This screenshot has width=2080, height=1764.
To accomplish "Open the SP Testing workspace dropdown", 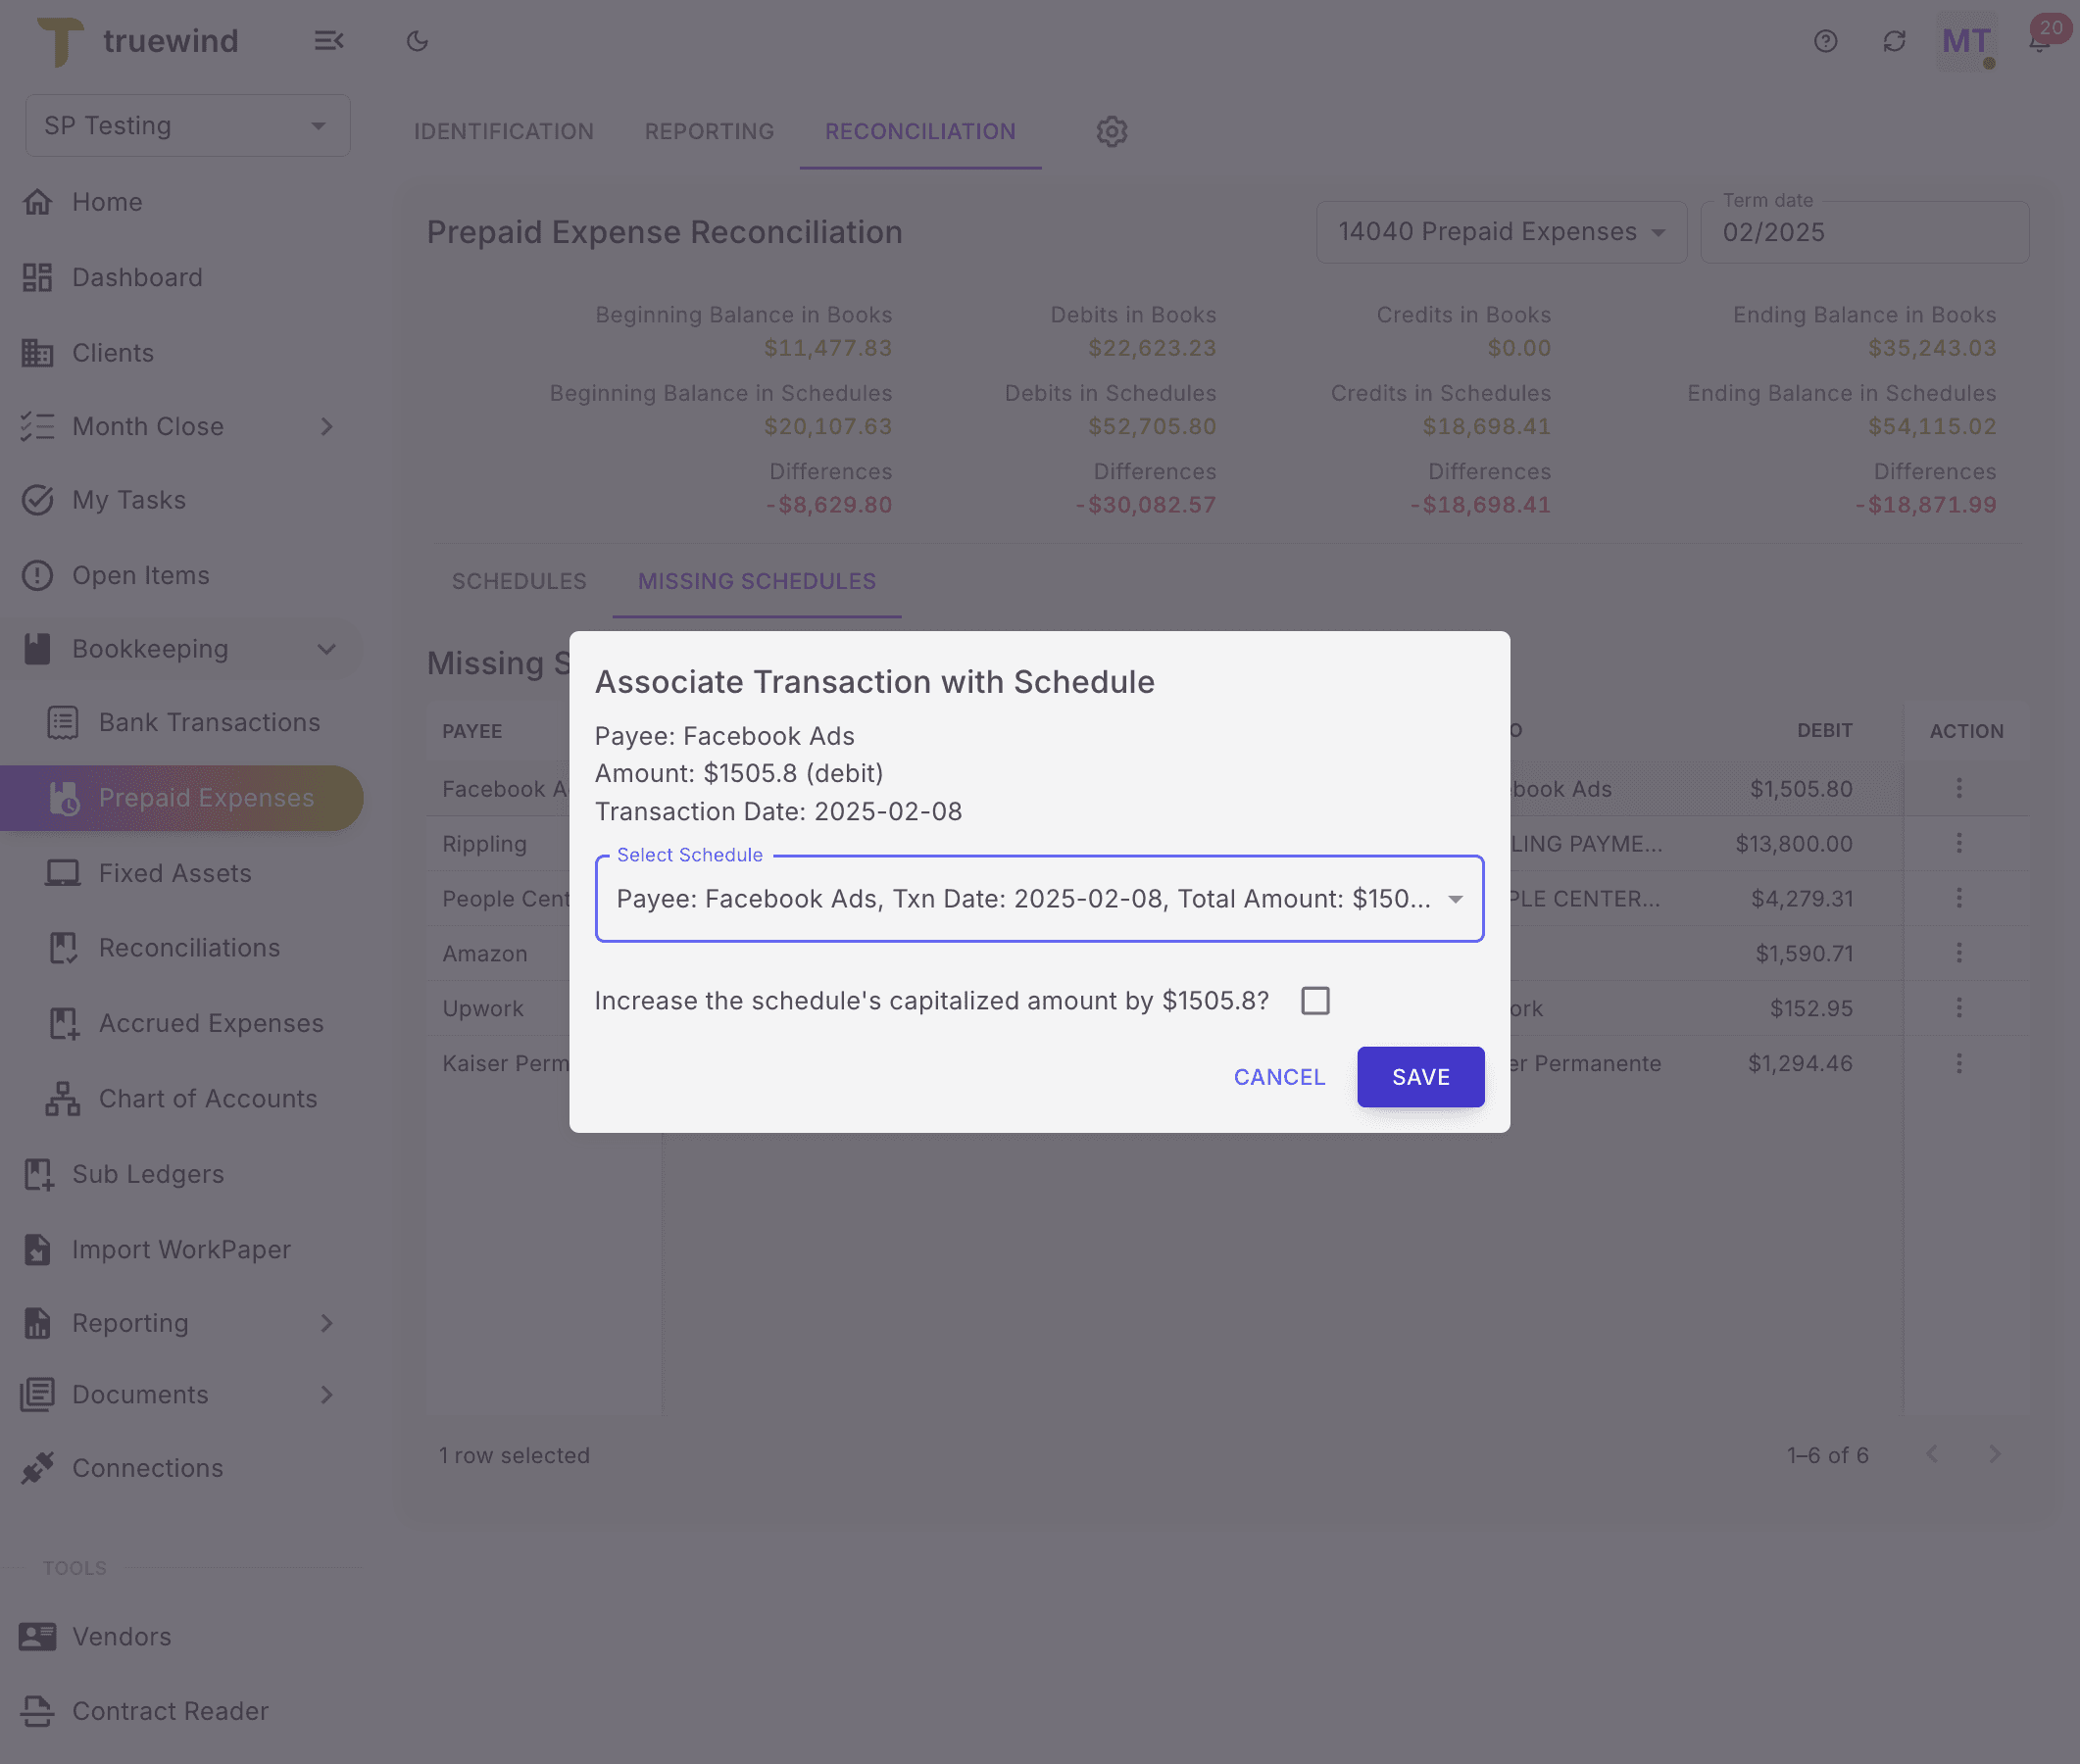I will (x=187, y=125).
